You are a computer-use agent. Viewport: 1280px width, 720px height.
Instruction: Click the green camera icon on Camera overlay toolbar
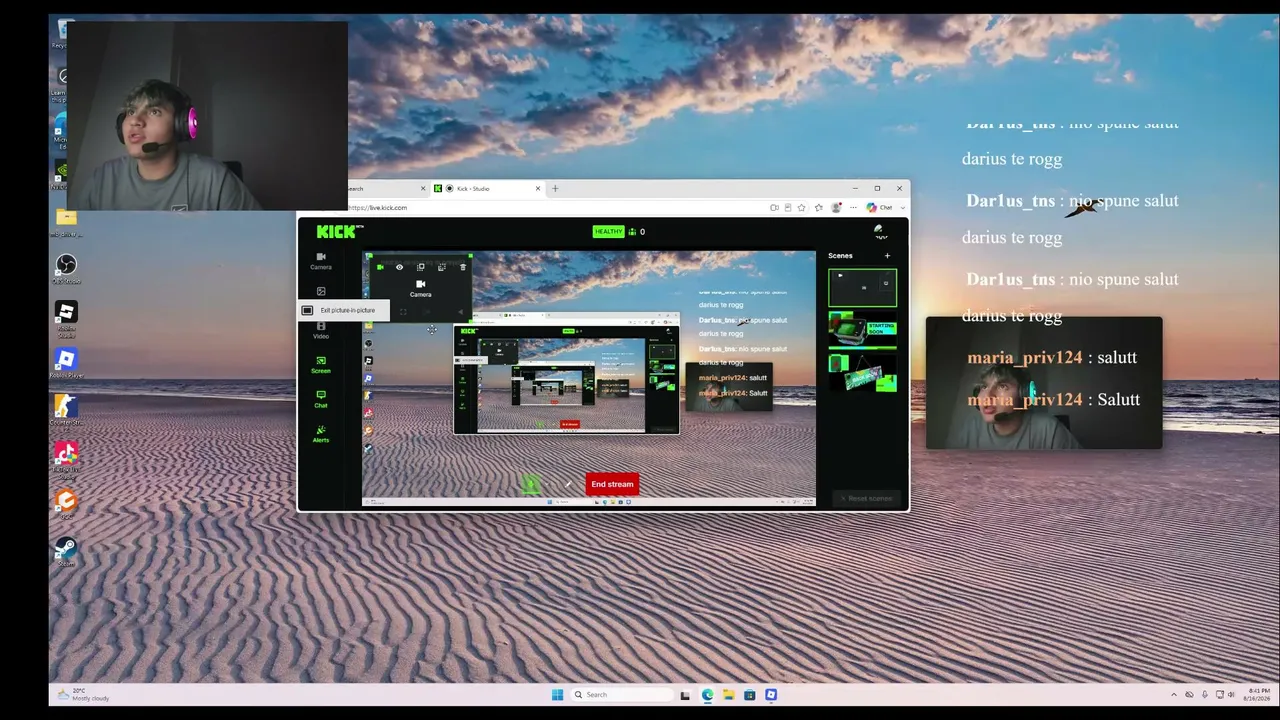tap(380, 267)
